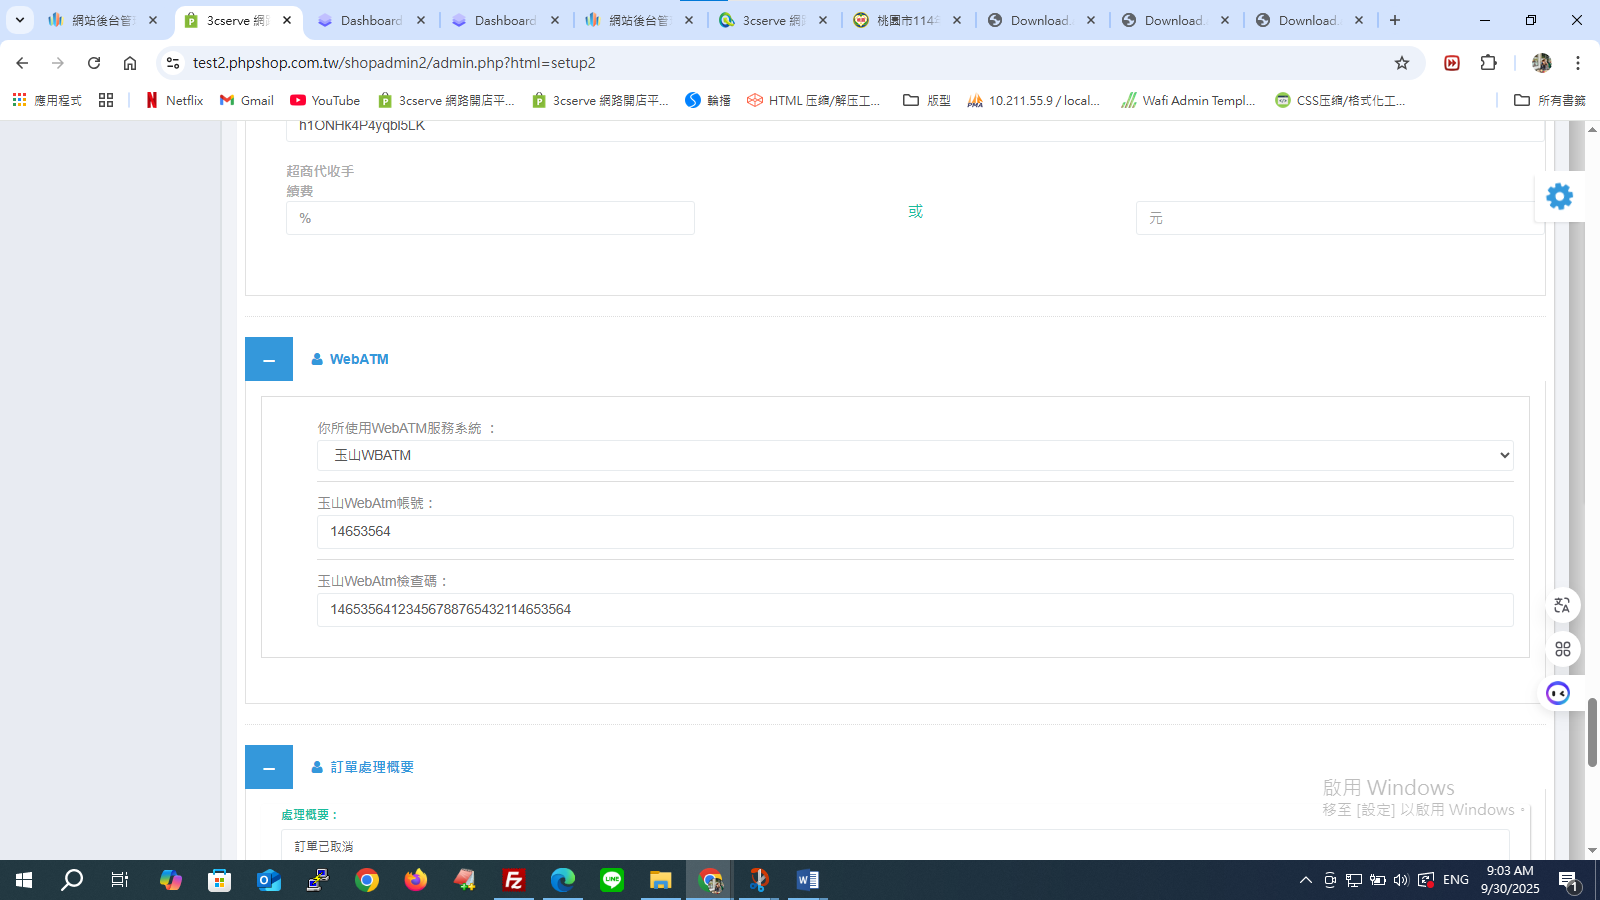Click the translate icon on right edge
Screen dimensions: 1600x900
tap(1562, 605)
